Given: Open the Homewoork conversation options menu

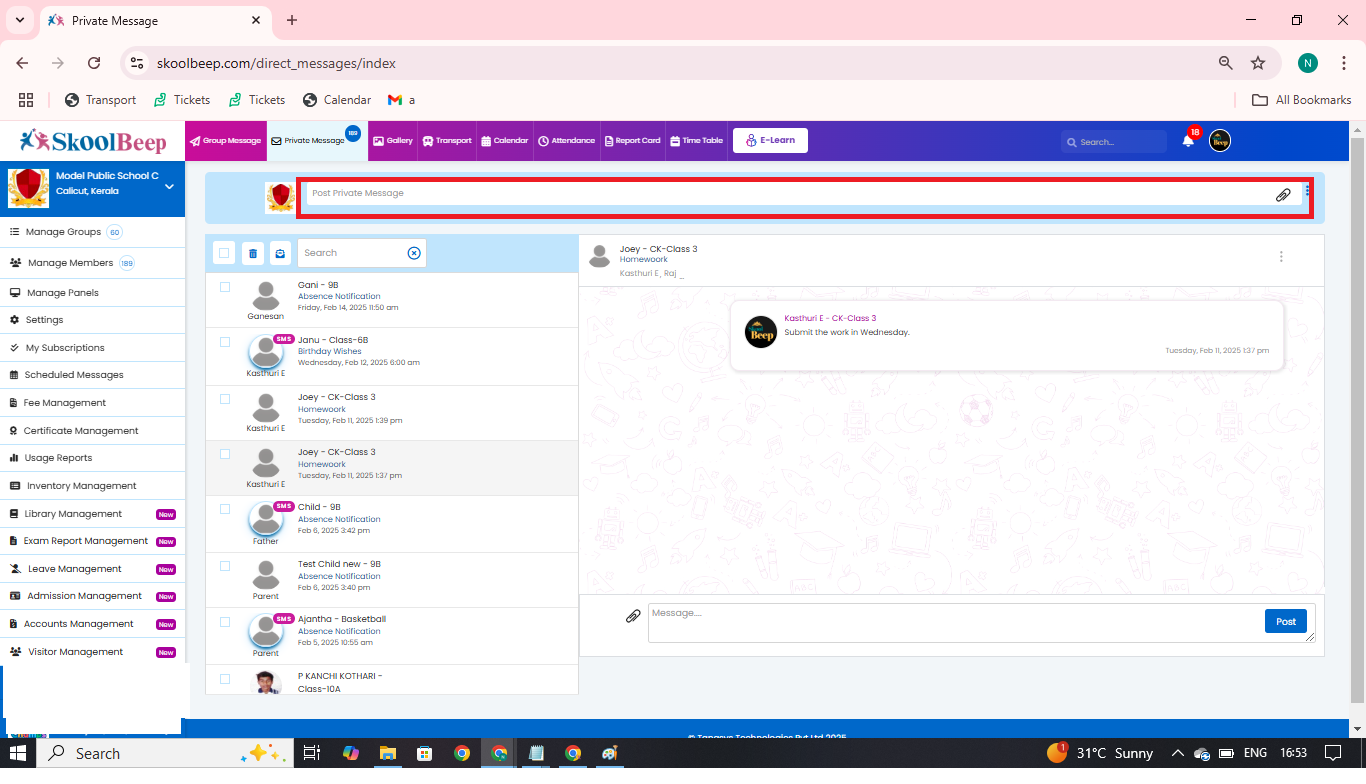Looking at the screenshot, I should pyautogui.click(x=1281, y=257).
